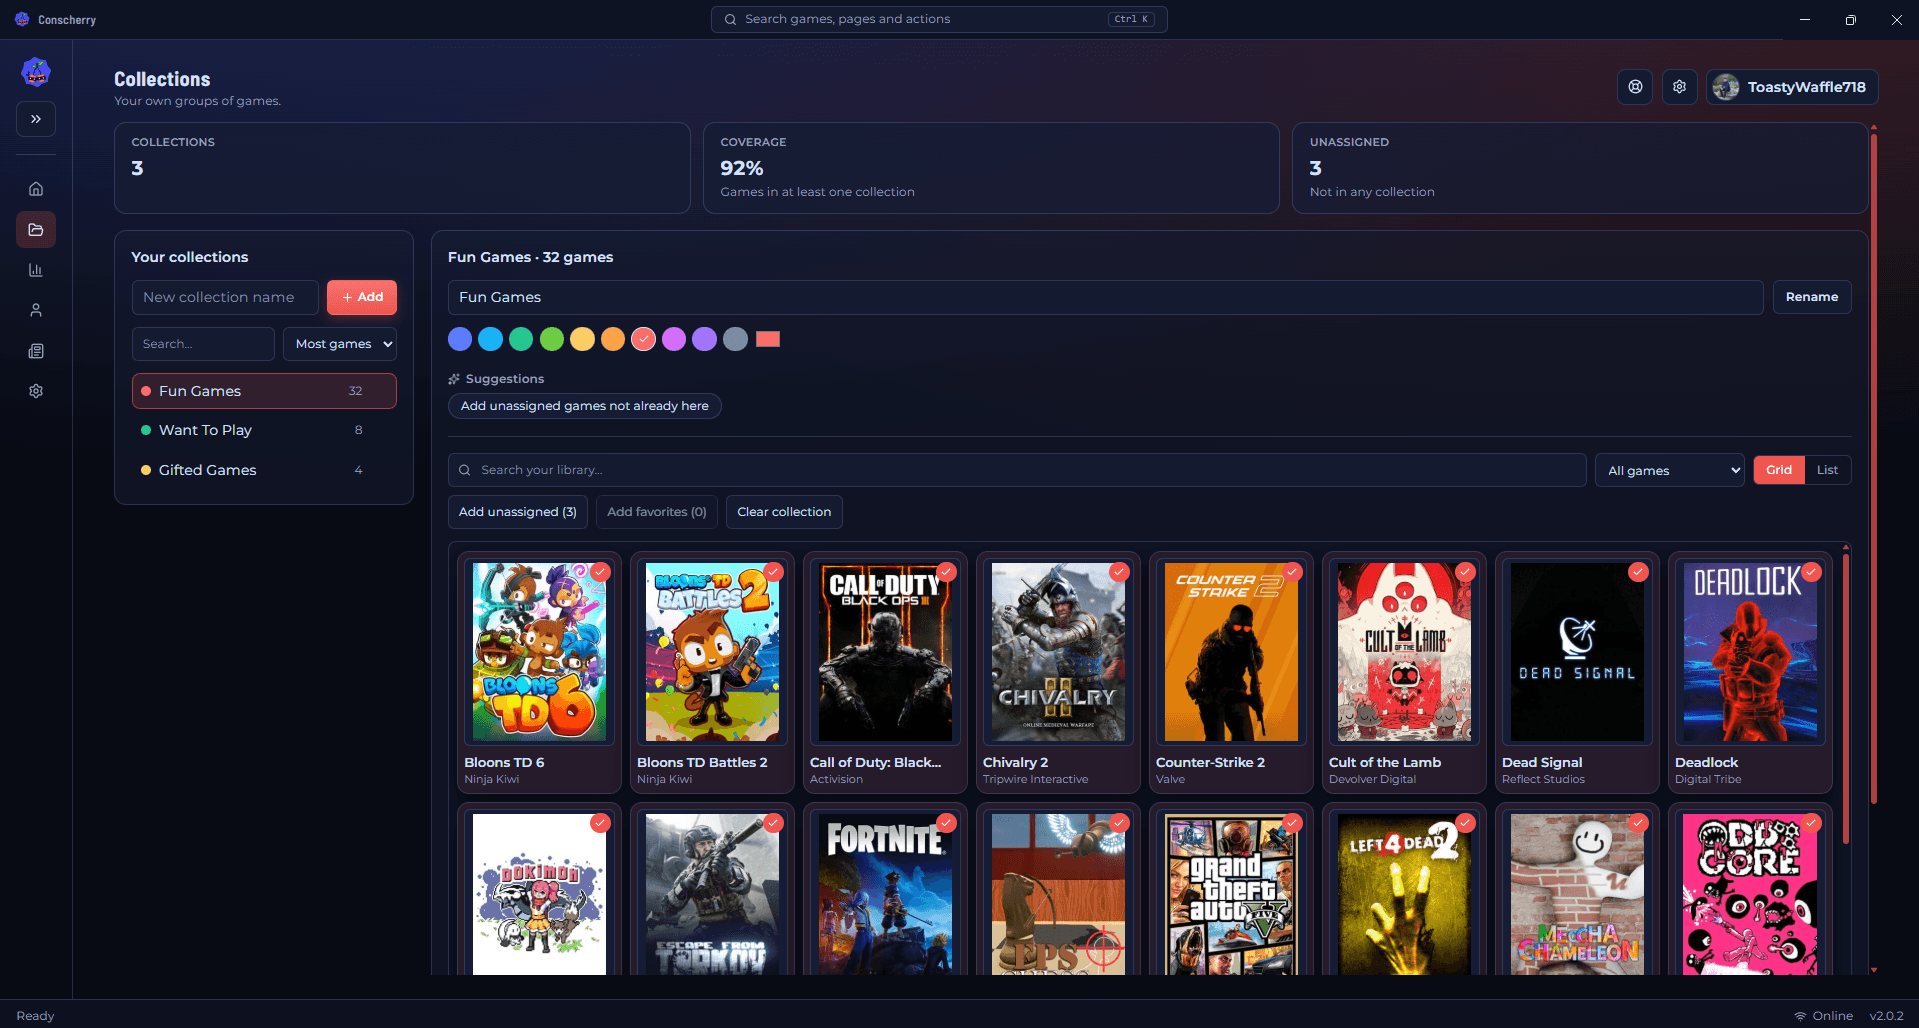Click the support lifebuoy icon near profile
1919x1028 pixels.
coord(1635,87)
